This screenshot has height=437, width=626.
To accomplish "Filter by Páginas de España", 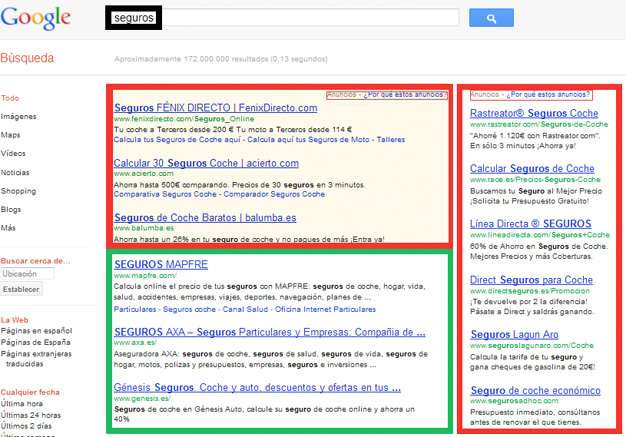I will point(36,342).
